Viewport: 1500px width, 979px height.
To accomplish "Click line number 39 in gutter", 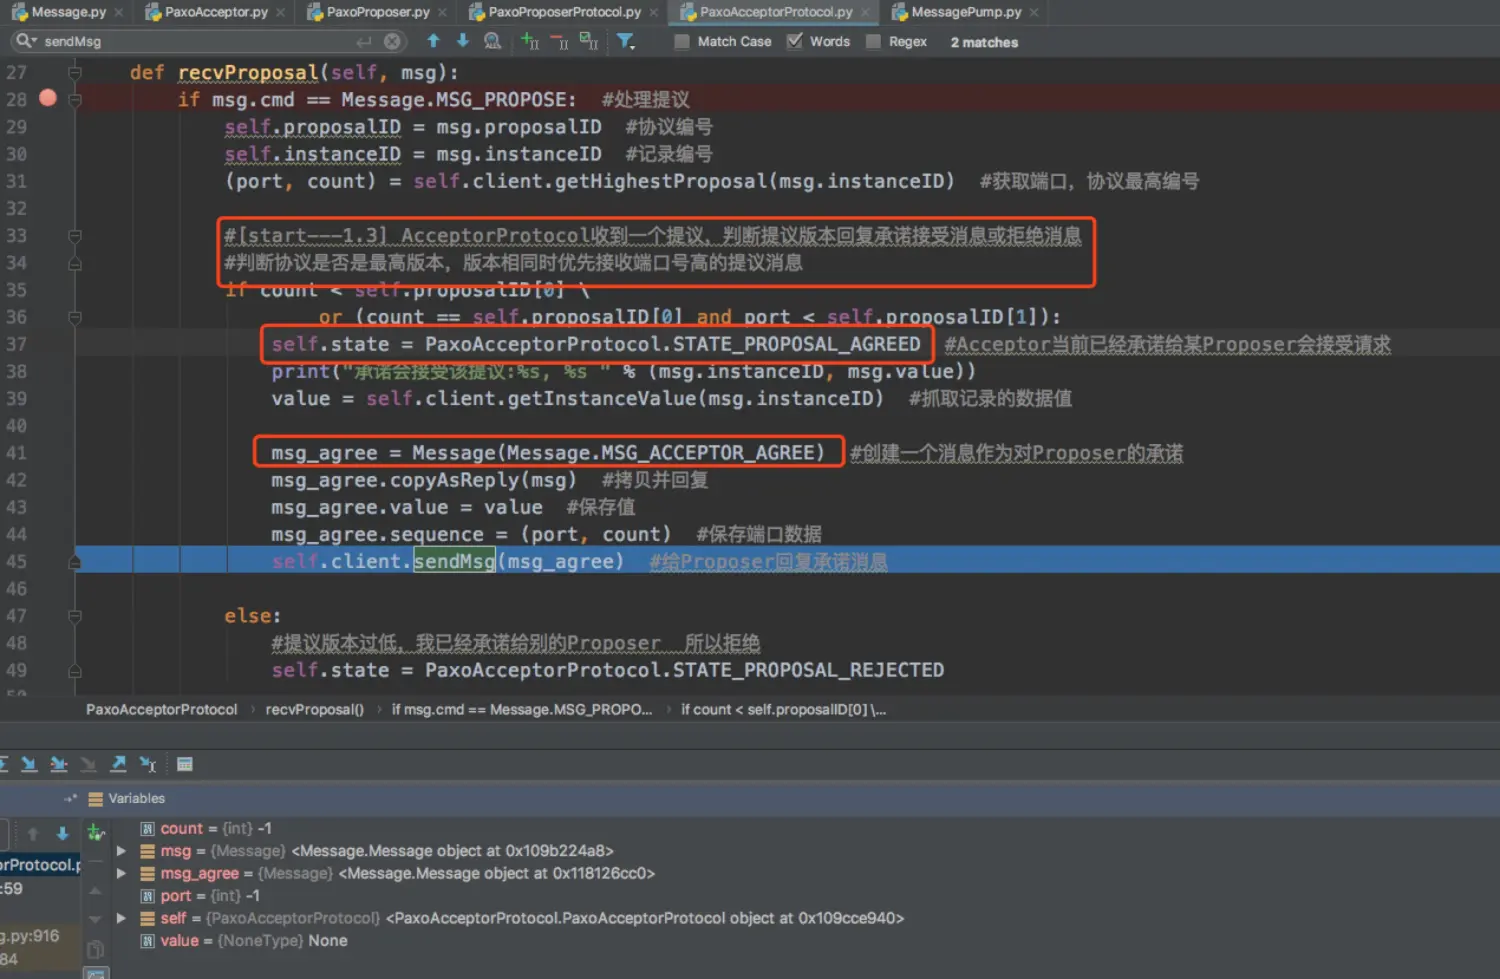I will click(16, 398).
